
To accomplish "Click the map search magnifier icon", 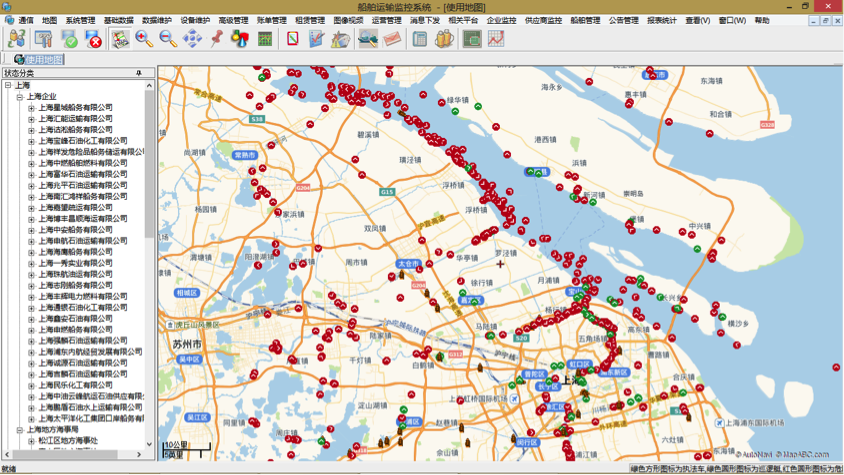I will (368, 39).
